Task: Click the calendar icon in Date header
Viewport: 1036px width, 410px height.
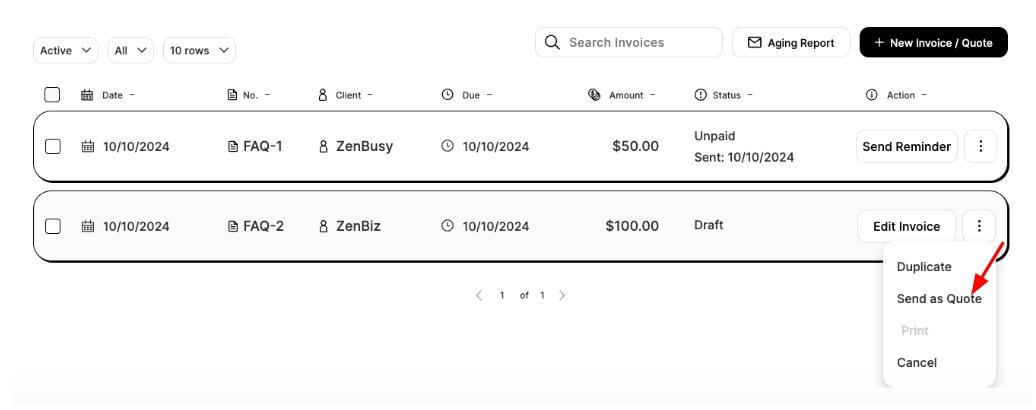Action: (87, 95)
